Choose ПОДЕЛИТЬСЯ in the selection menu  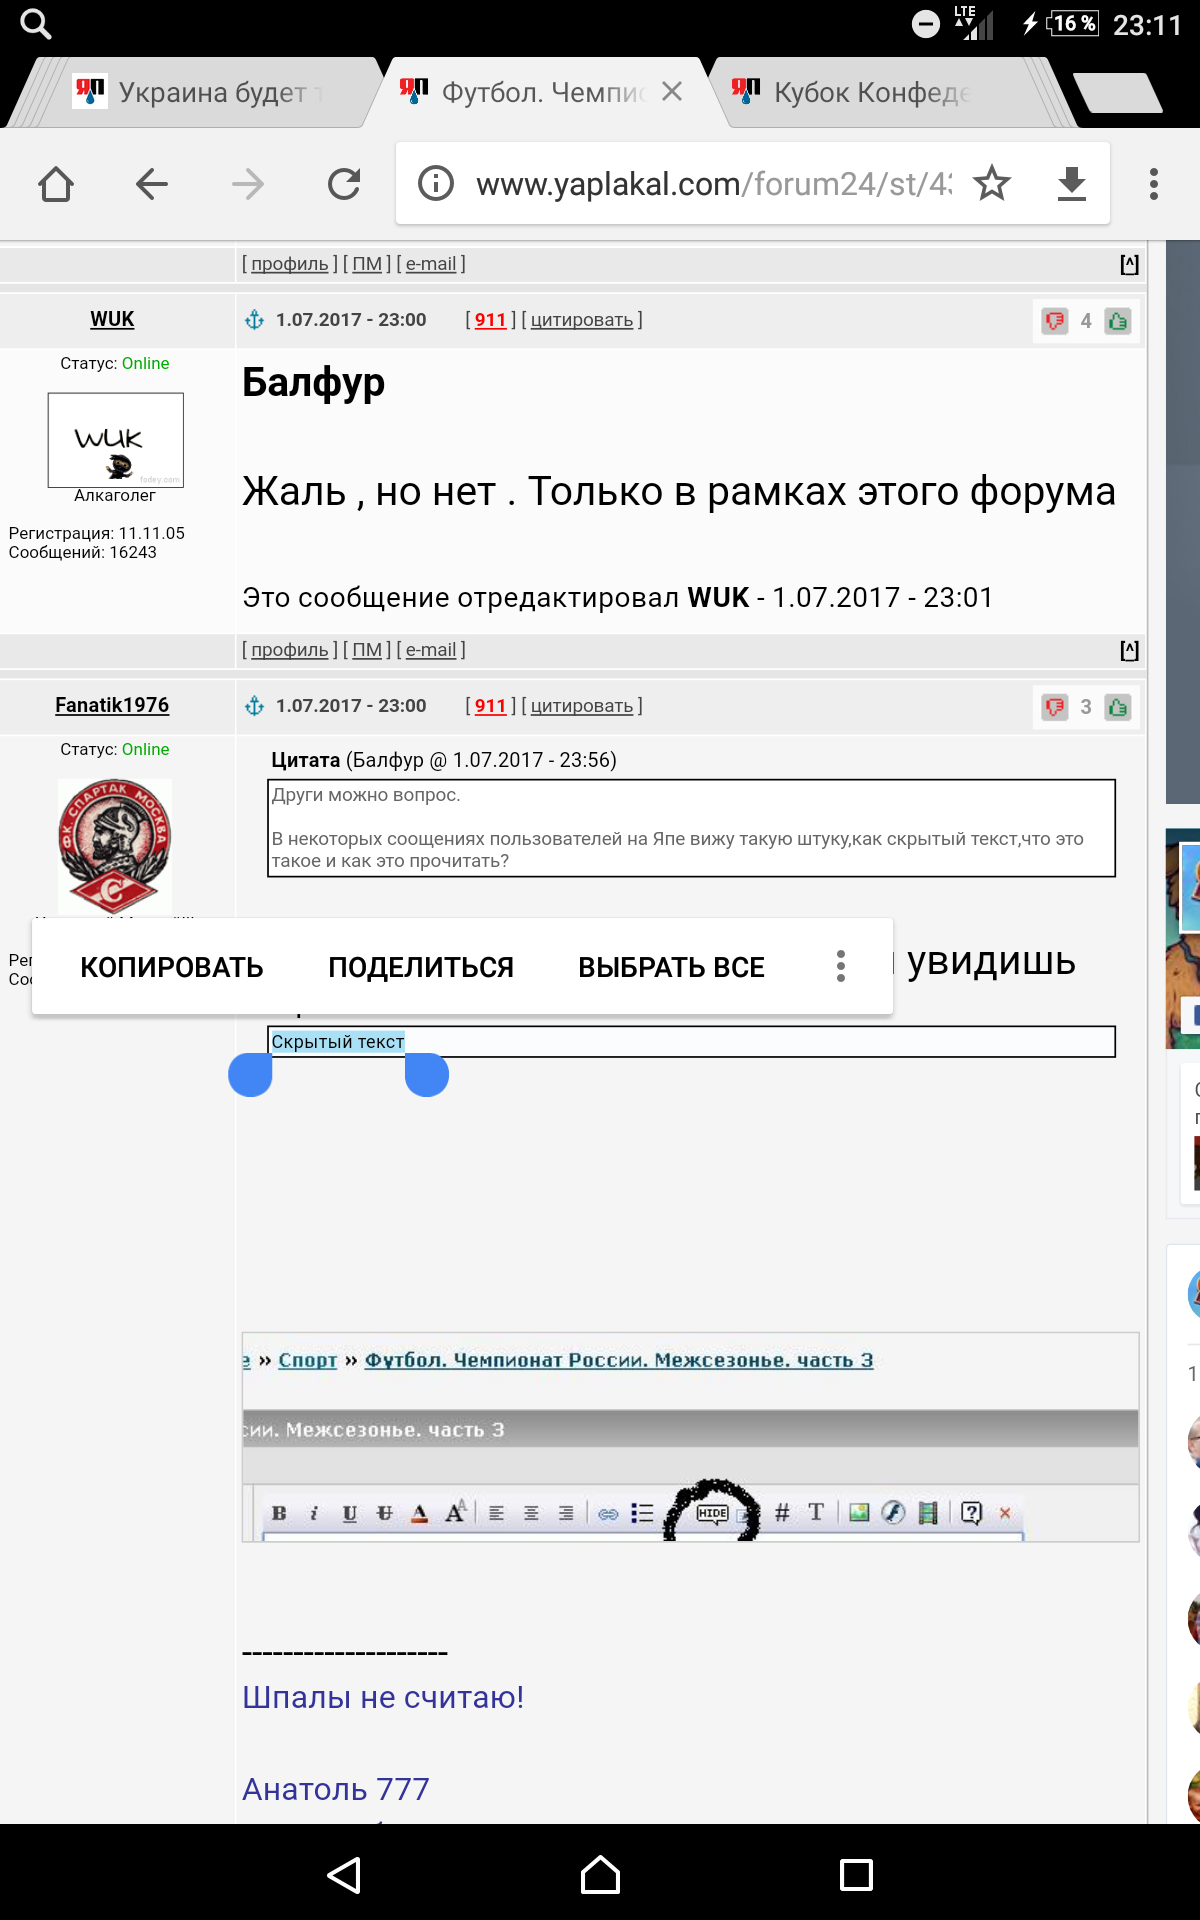[x=421, y=967]
